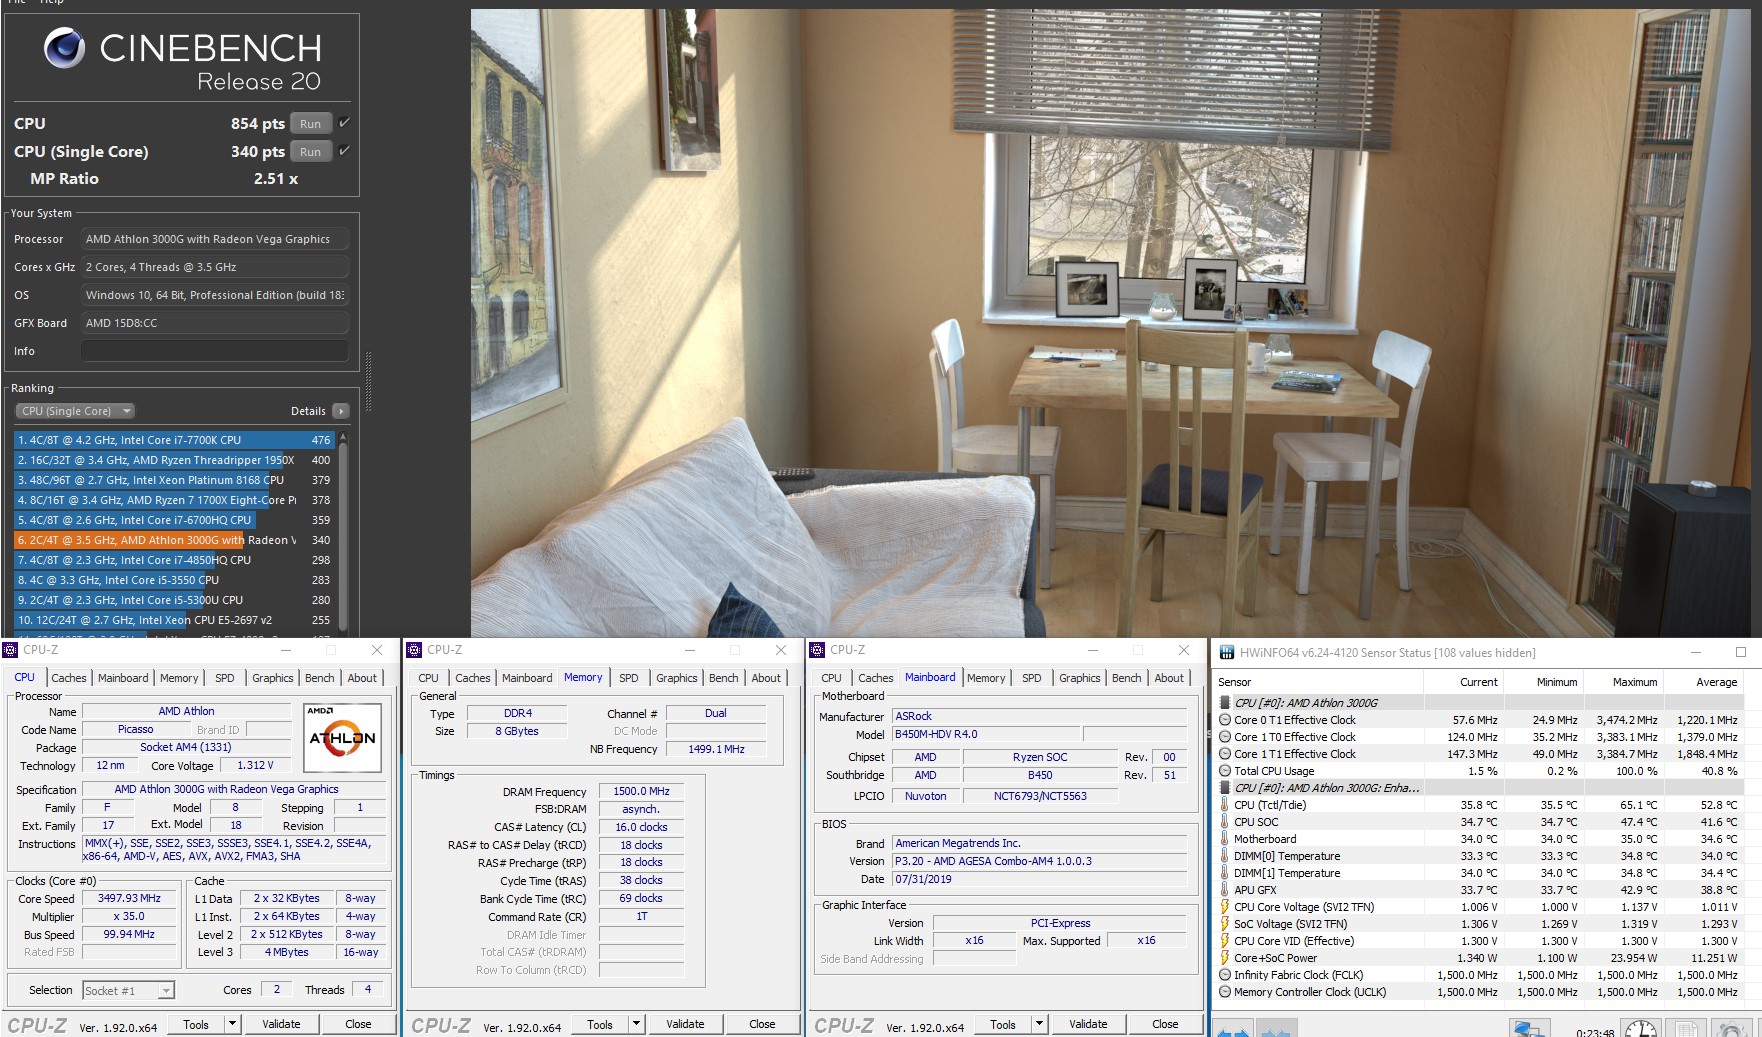The image size is (1762, 1037).
Task: Click the clock icon beside Core 1 T1 Effective Clock
Action: click(1225, 754)
